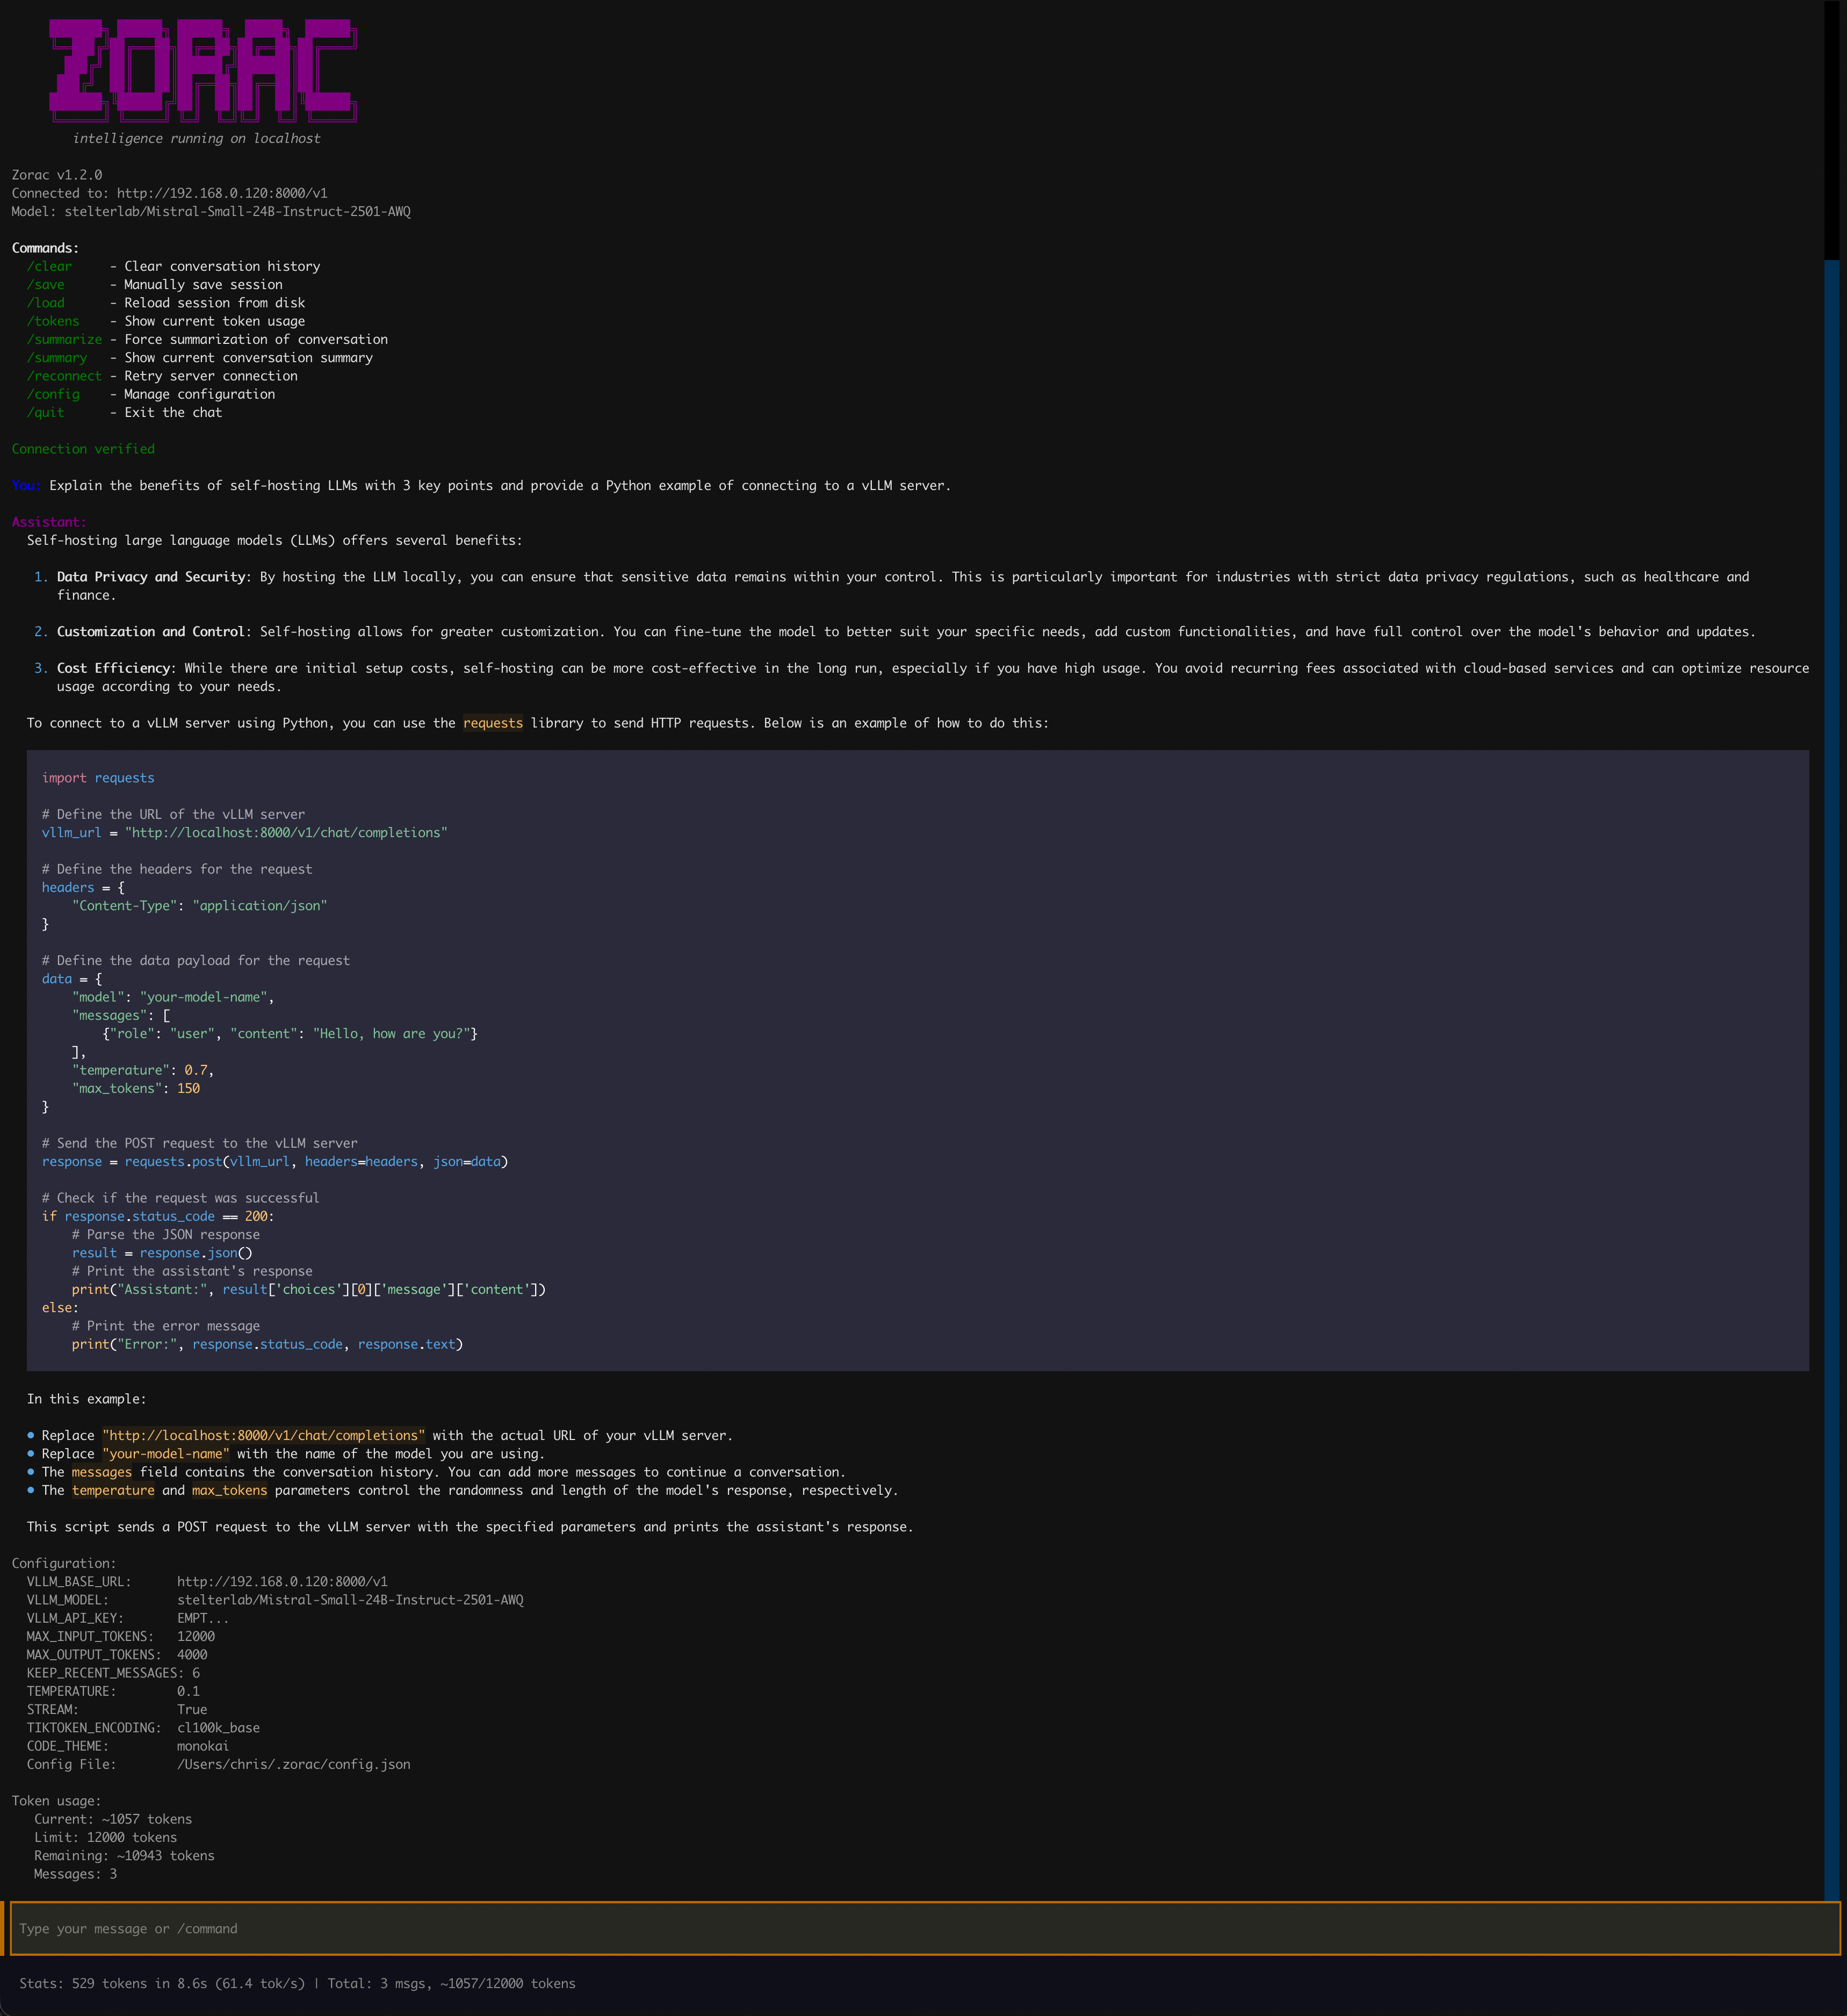The height and width of the screenshot is (2016, 1847).
Task: Click the '"max_tokens": 150' code line
Action: [136, 1088]
